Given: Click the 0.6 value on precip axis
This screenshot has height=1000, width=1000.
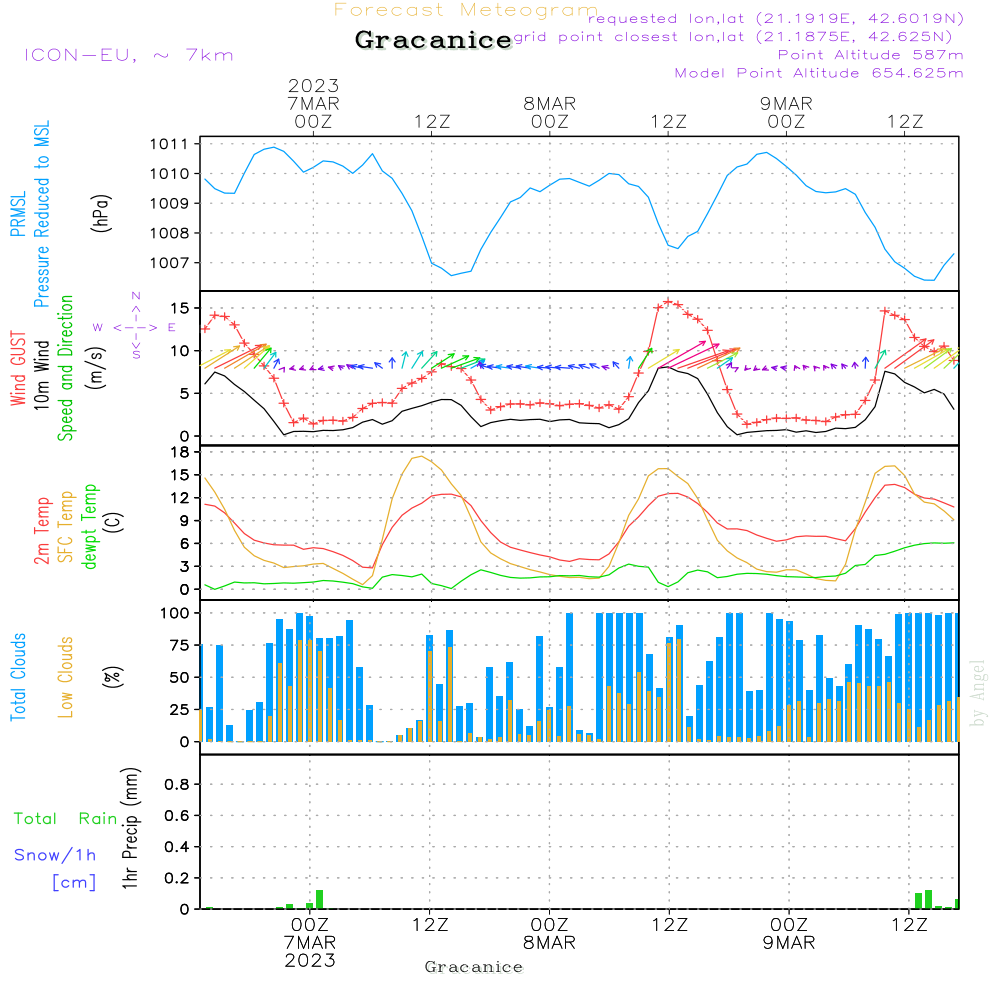Looking at the screenshot, I should [177, 816].
